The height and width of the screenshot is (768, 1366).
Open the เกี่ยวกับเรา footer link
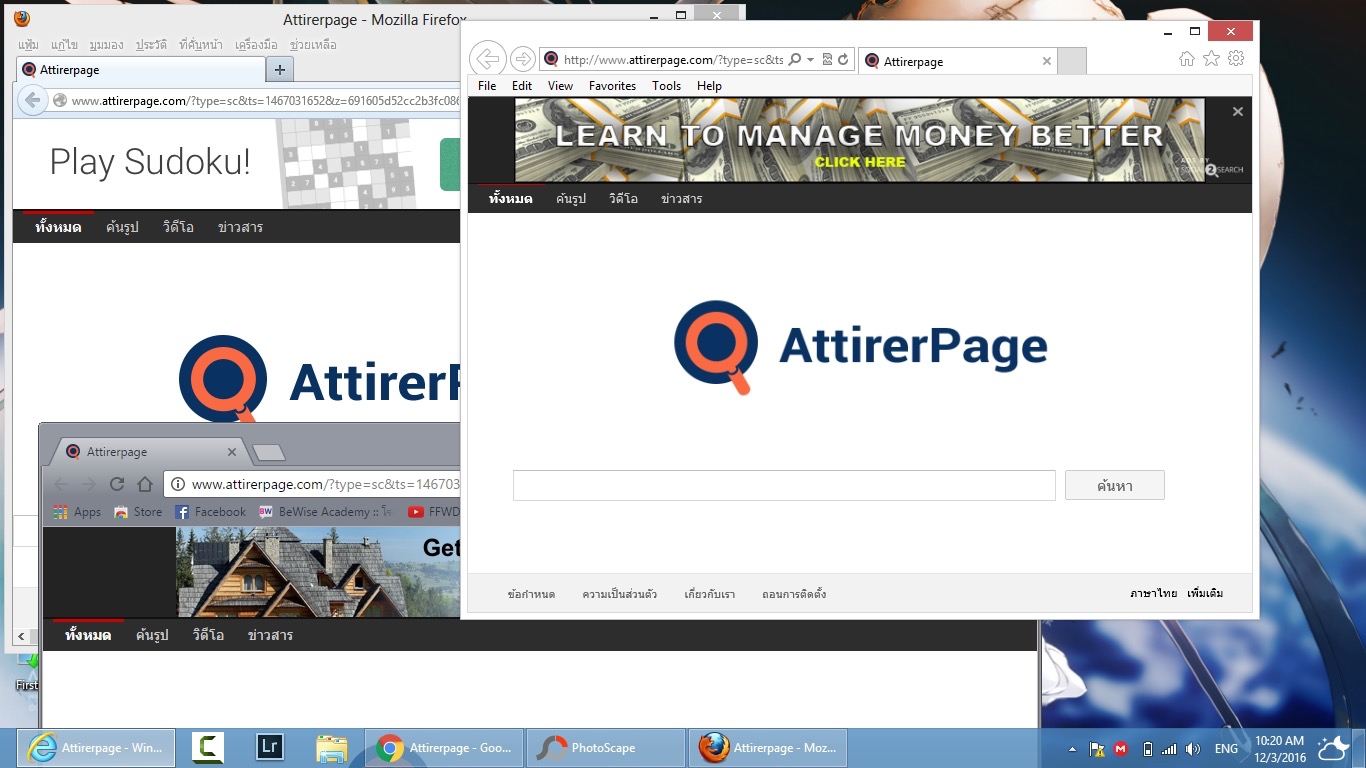[710, 594]
